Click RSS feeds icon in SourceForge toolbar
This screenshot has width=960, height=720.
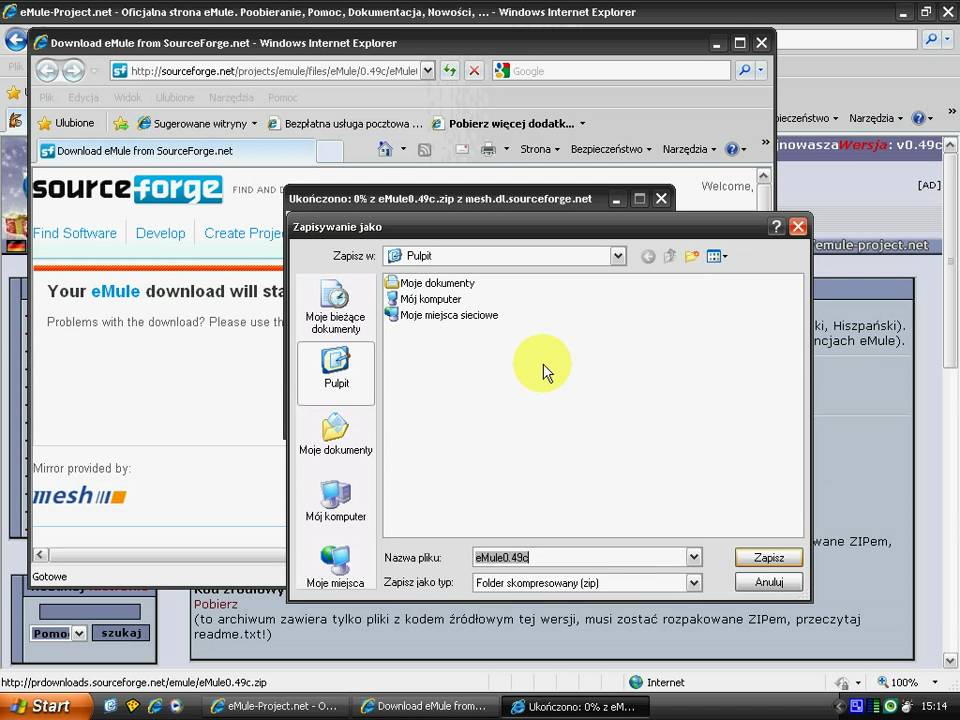[x=424, y=149]
